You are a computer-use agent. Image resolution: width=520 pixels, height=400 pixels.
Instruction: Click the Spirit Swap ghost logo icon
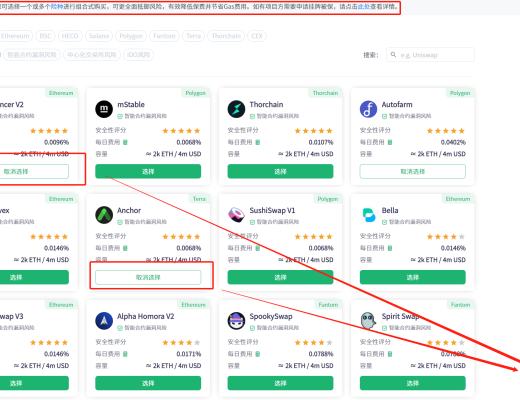(368, 321)
